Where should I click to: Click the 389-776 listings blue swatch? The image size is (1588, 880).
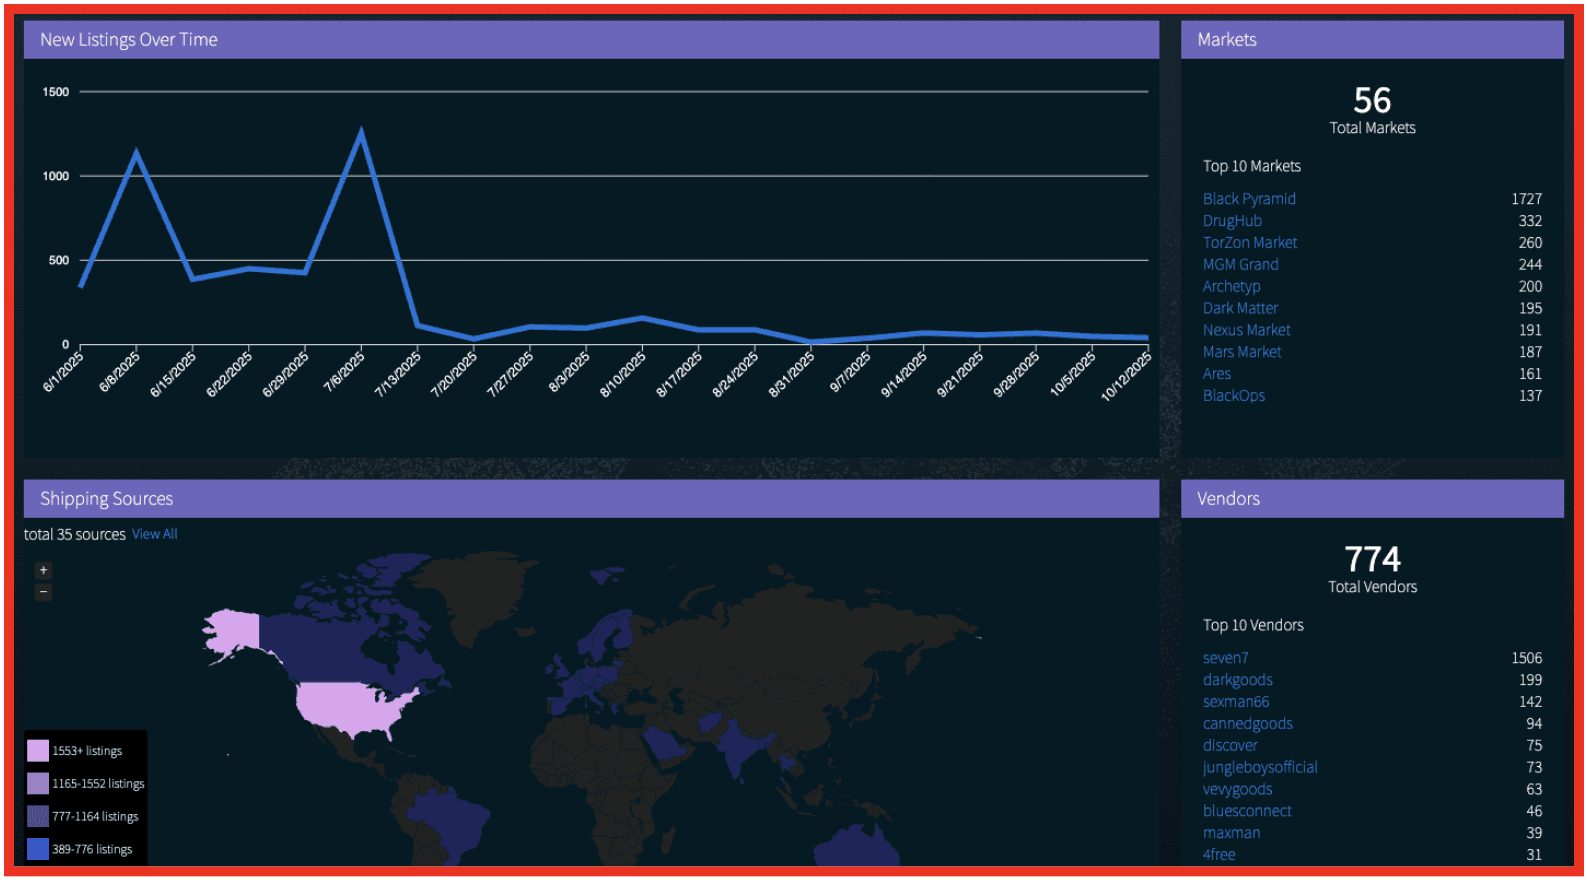pos(38,849)
